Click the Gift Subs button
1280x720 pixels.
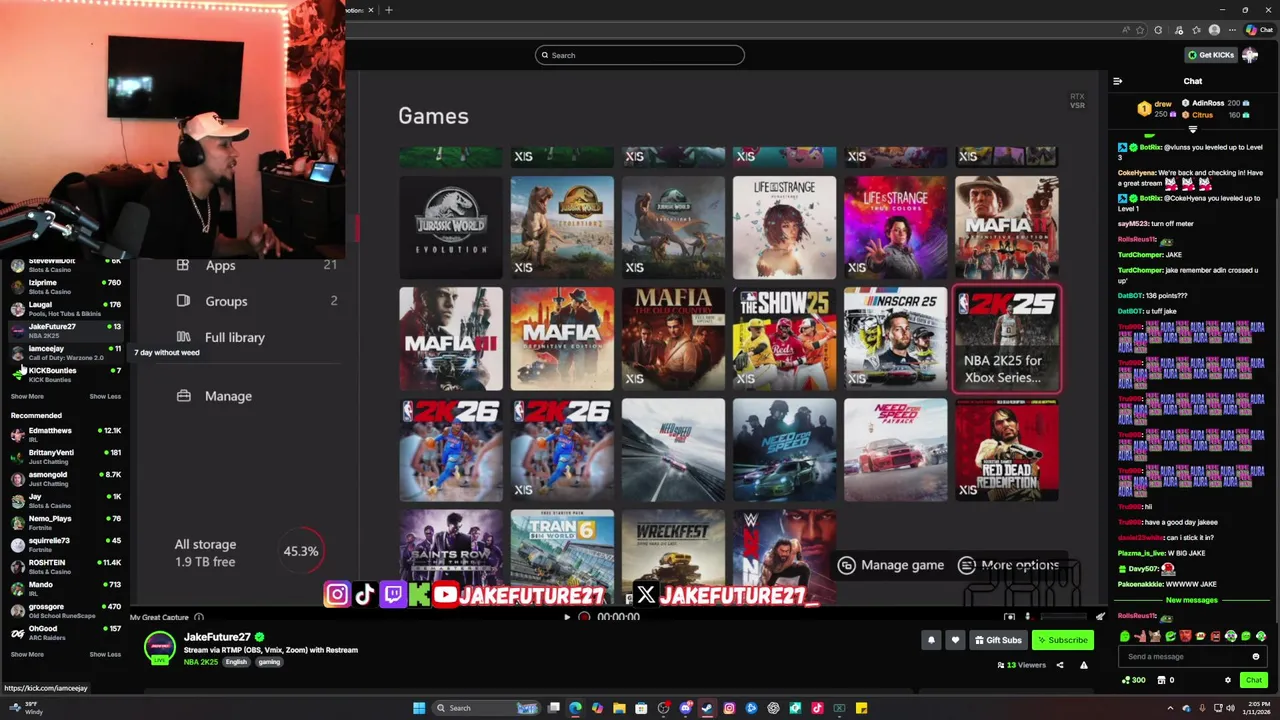998,640
